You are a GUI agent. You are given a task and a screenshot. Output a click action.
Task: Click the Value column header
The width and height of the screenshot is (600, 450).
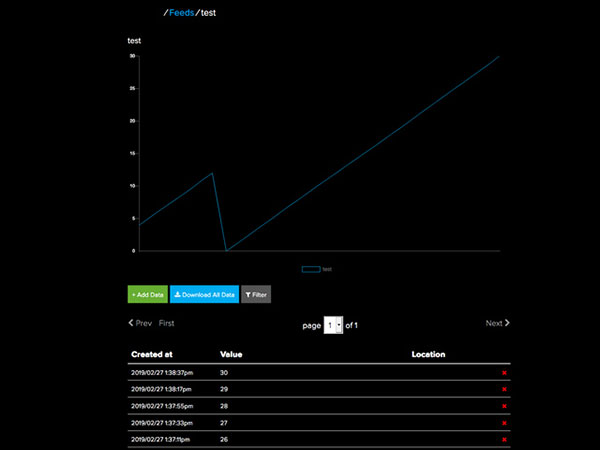pos(231,354)
